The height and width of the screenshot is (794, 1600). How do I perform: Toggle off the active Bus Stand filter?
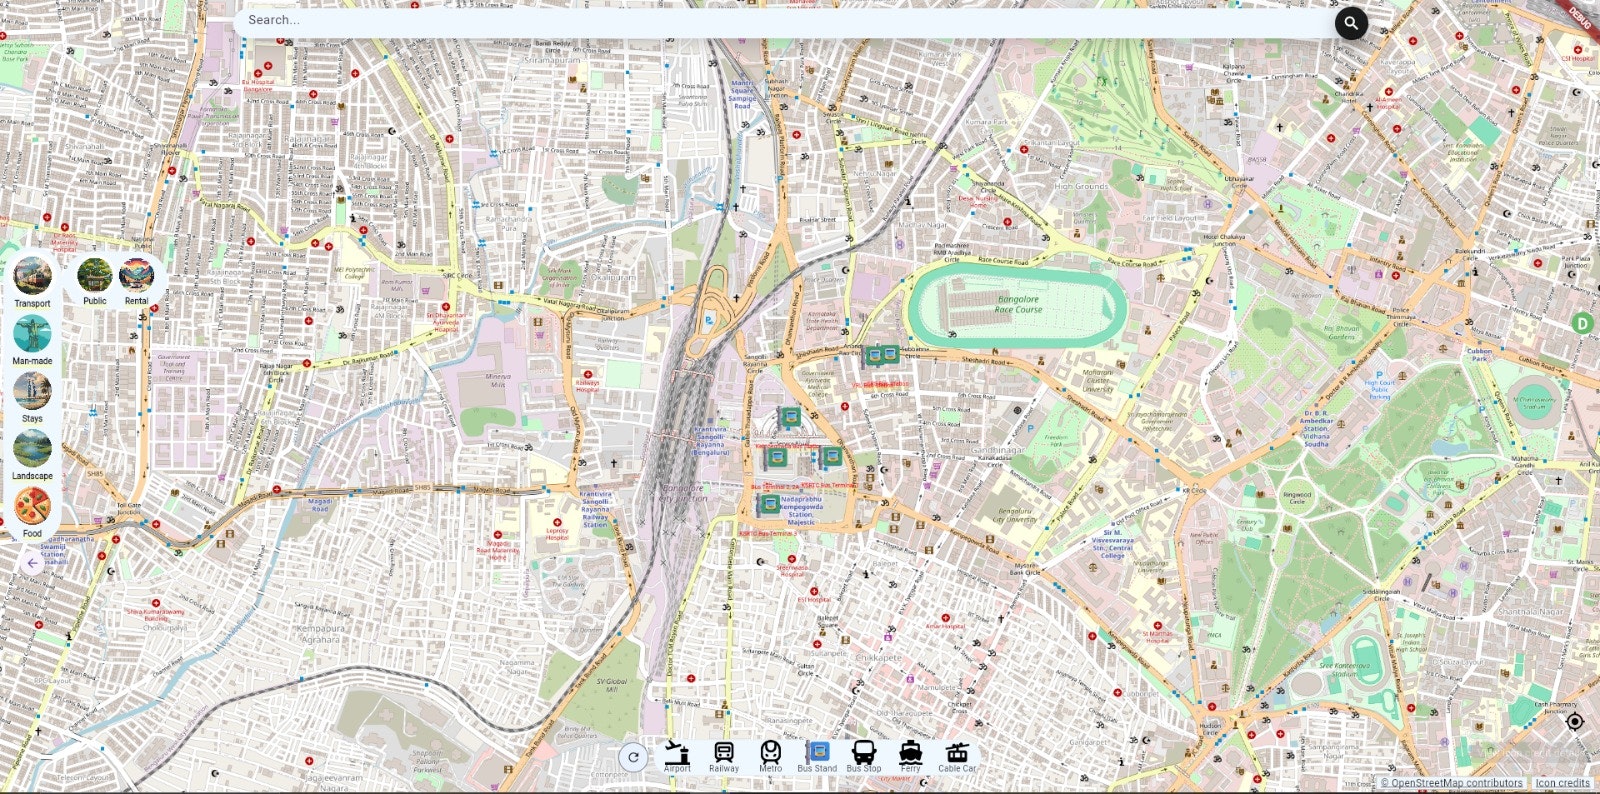click(x=817, y=755)
